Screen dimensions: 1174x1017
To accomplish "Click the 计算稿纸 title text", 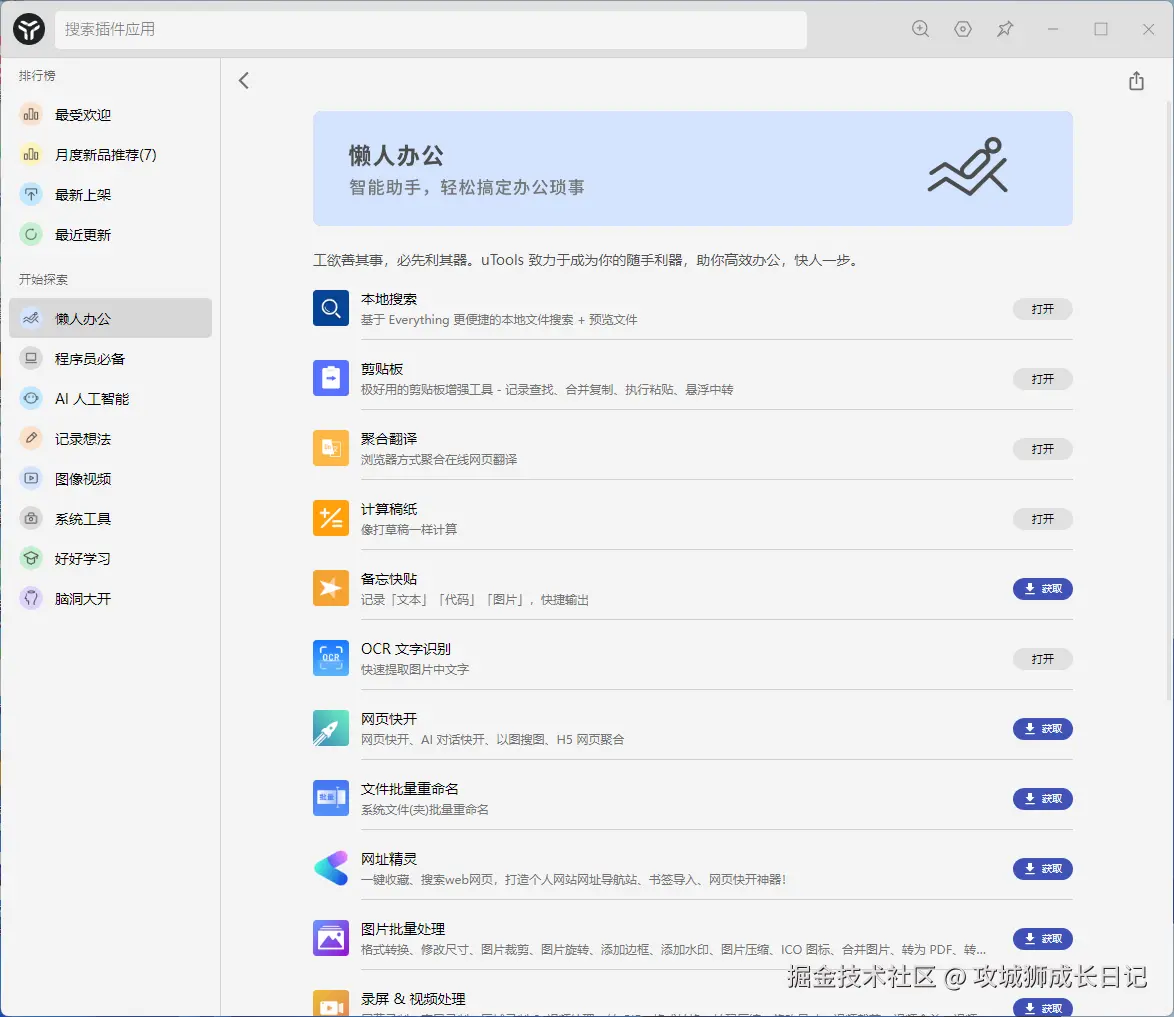I will point(389,509).
